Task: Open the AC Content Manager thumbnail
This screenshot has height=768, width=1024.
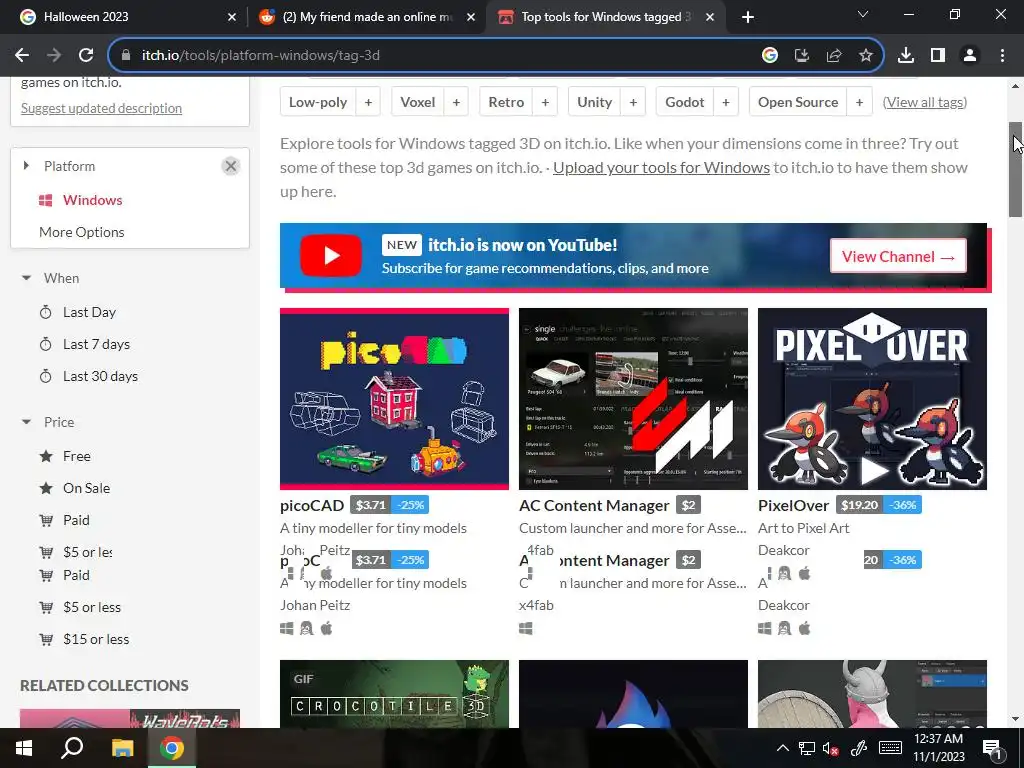Action: click(633, 399)
